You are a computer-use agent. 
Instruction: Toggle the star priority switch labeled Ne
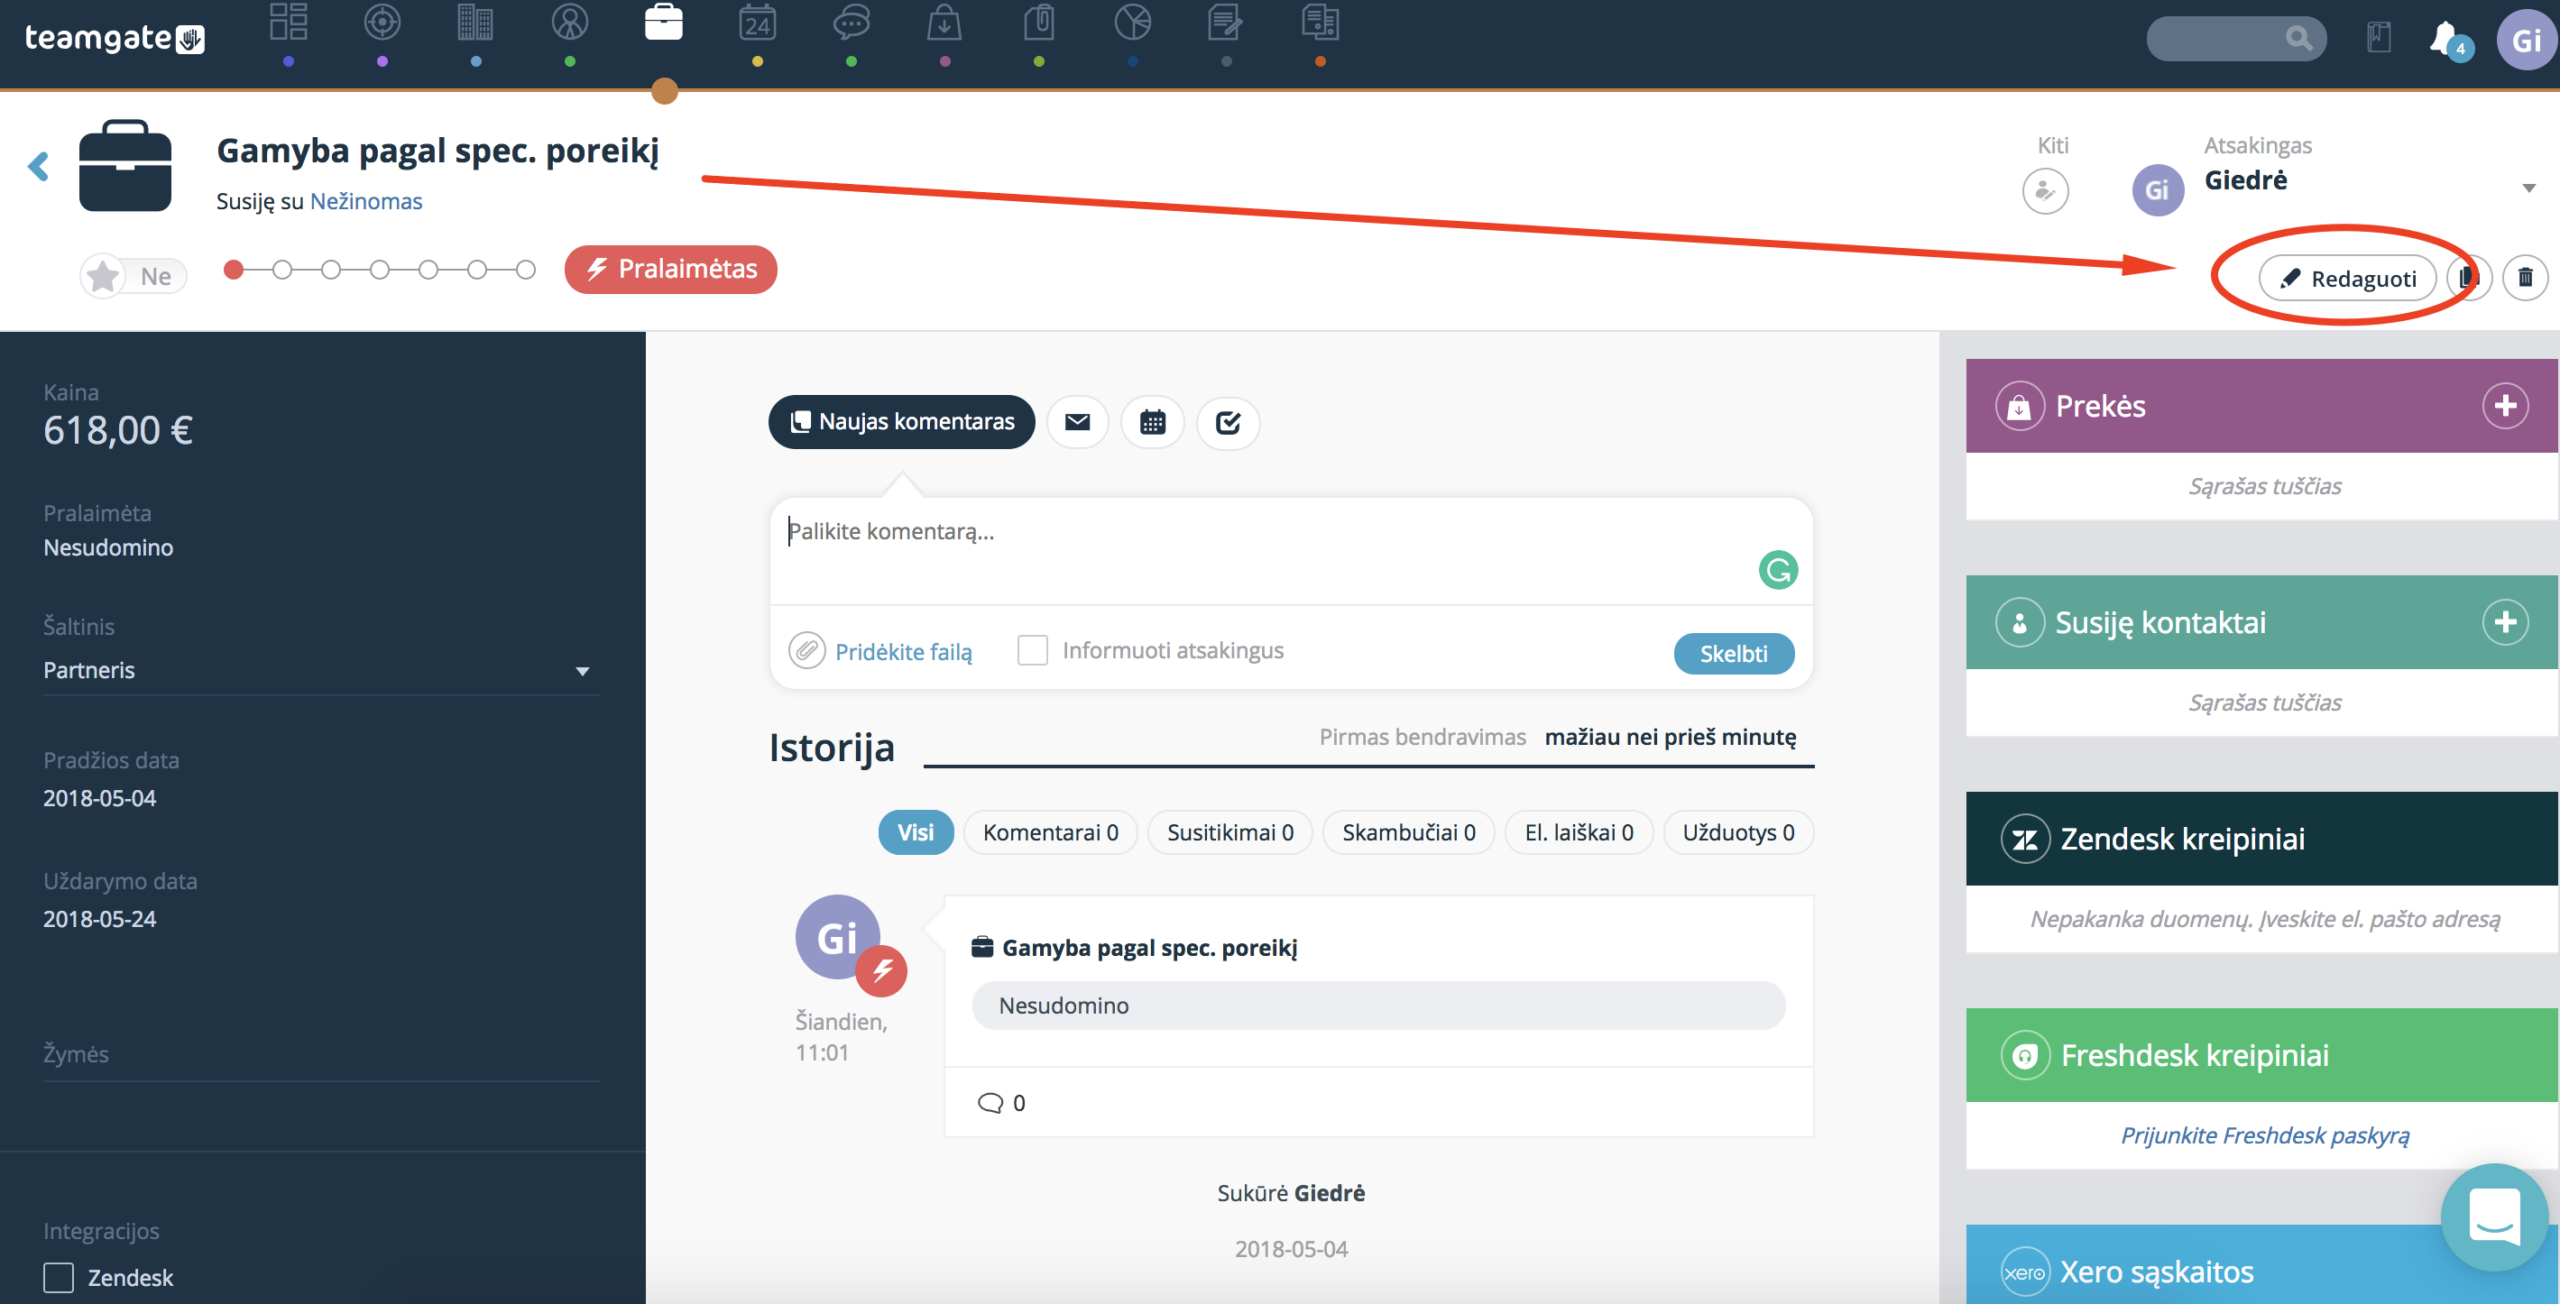click(x=133, y=276)
